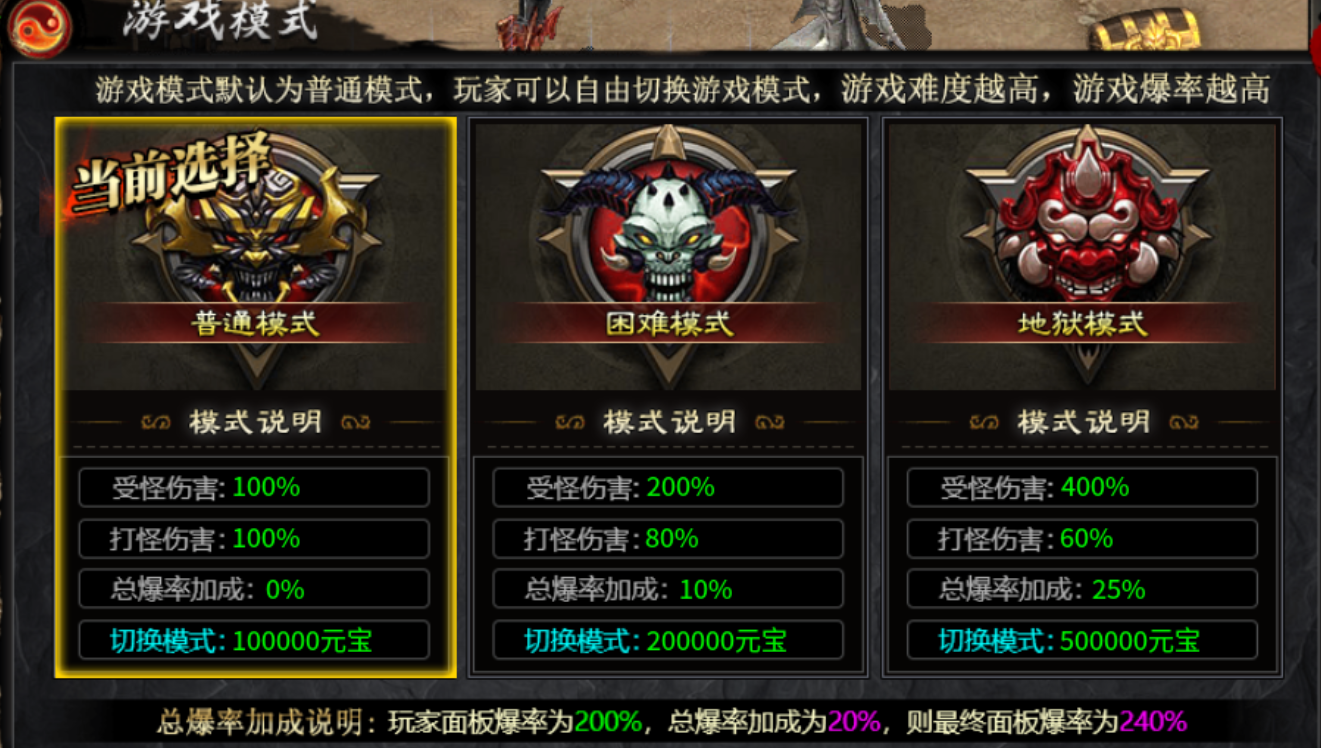Image resolution: width=1321 pixels, height=748 pixels.
Task: Click the 总爆率加成 0% row
Action: tap(255, 589)
